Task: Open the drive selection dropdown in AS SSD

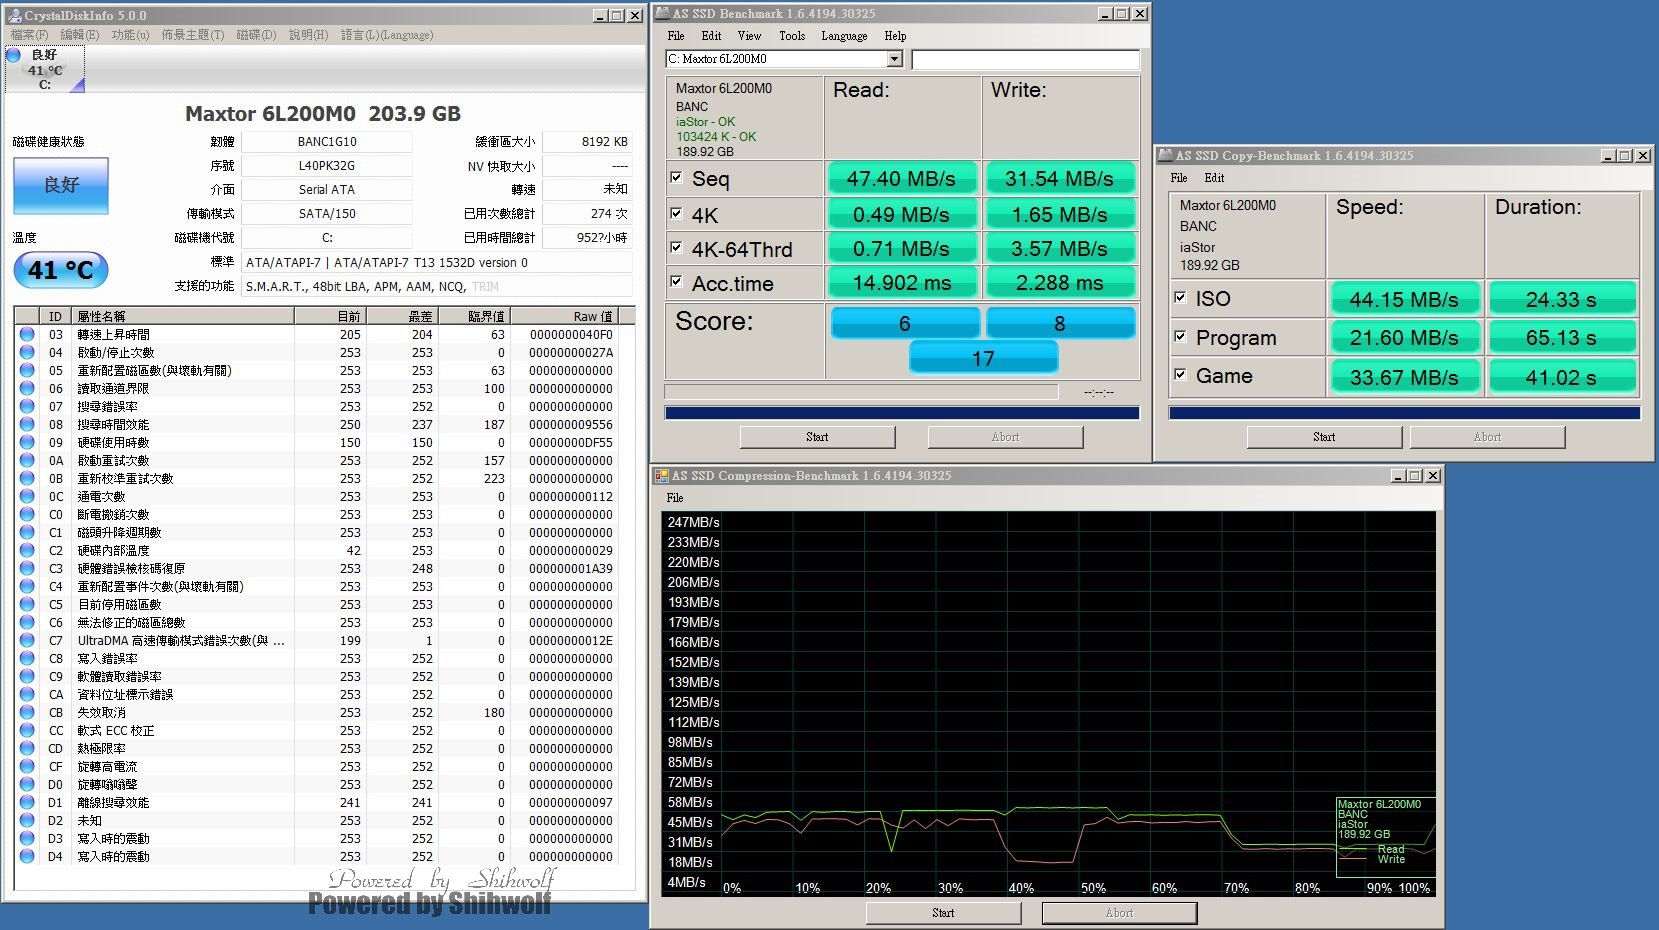Action: [895, 59]
